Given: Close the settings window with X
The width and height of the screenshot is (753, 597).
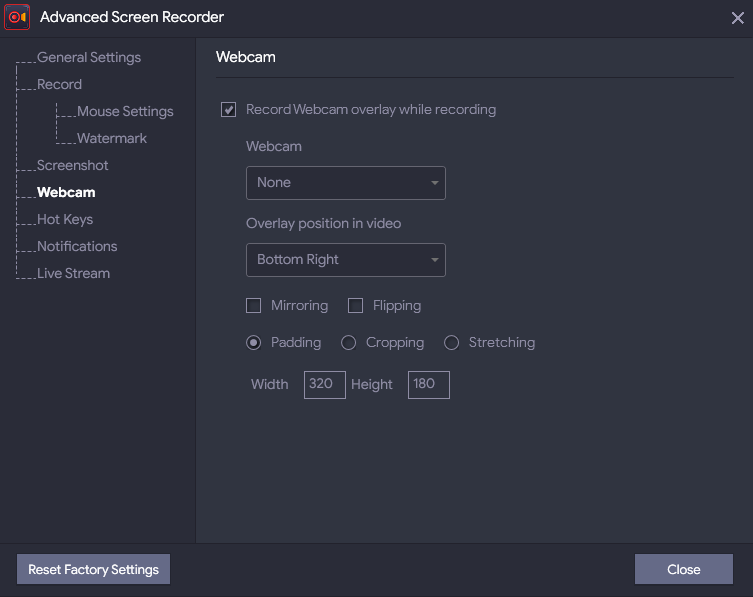Looking at the screenshot, I should pyautogui.click(x=737, y=17).
